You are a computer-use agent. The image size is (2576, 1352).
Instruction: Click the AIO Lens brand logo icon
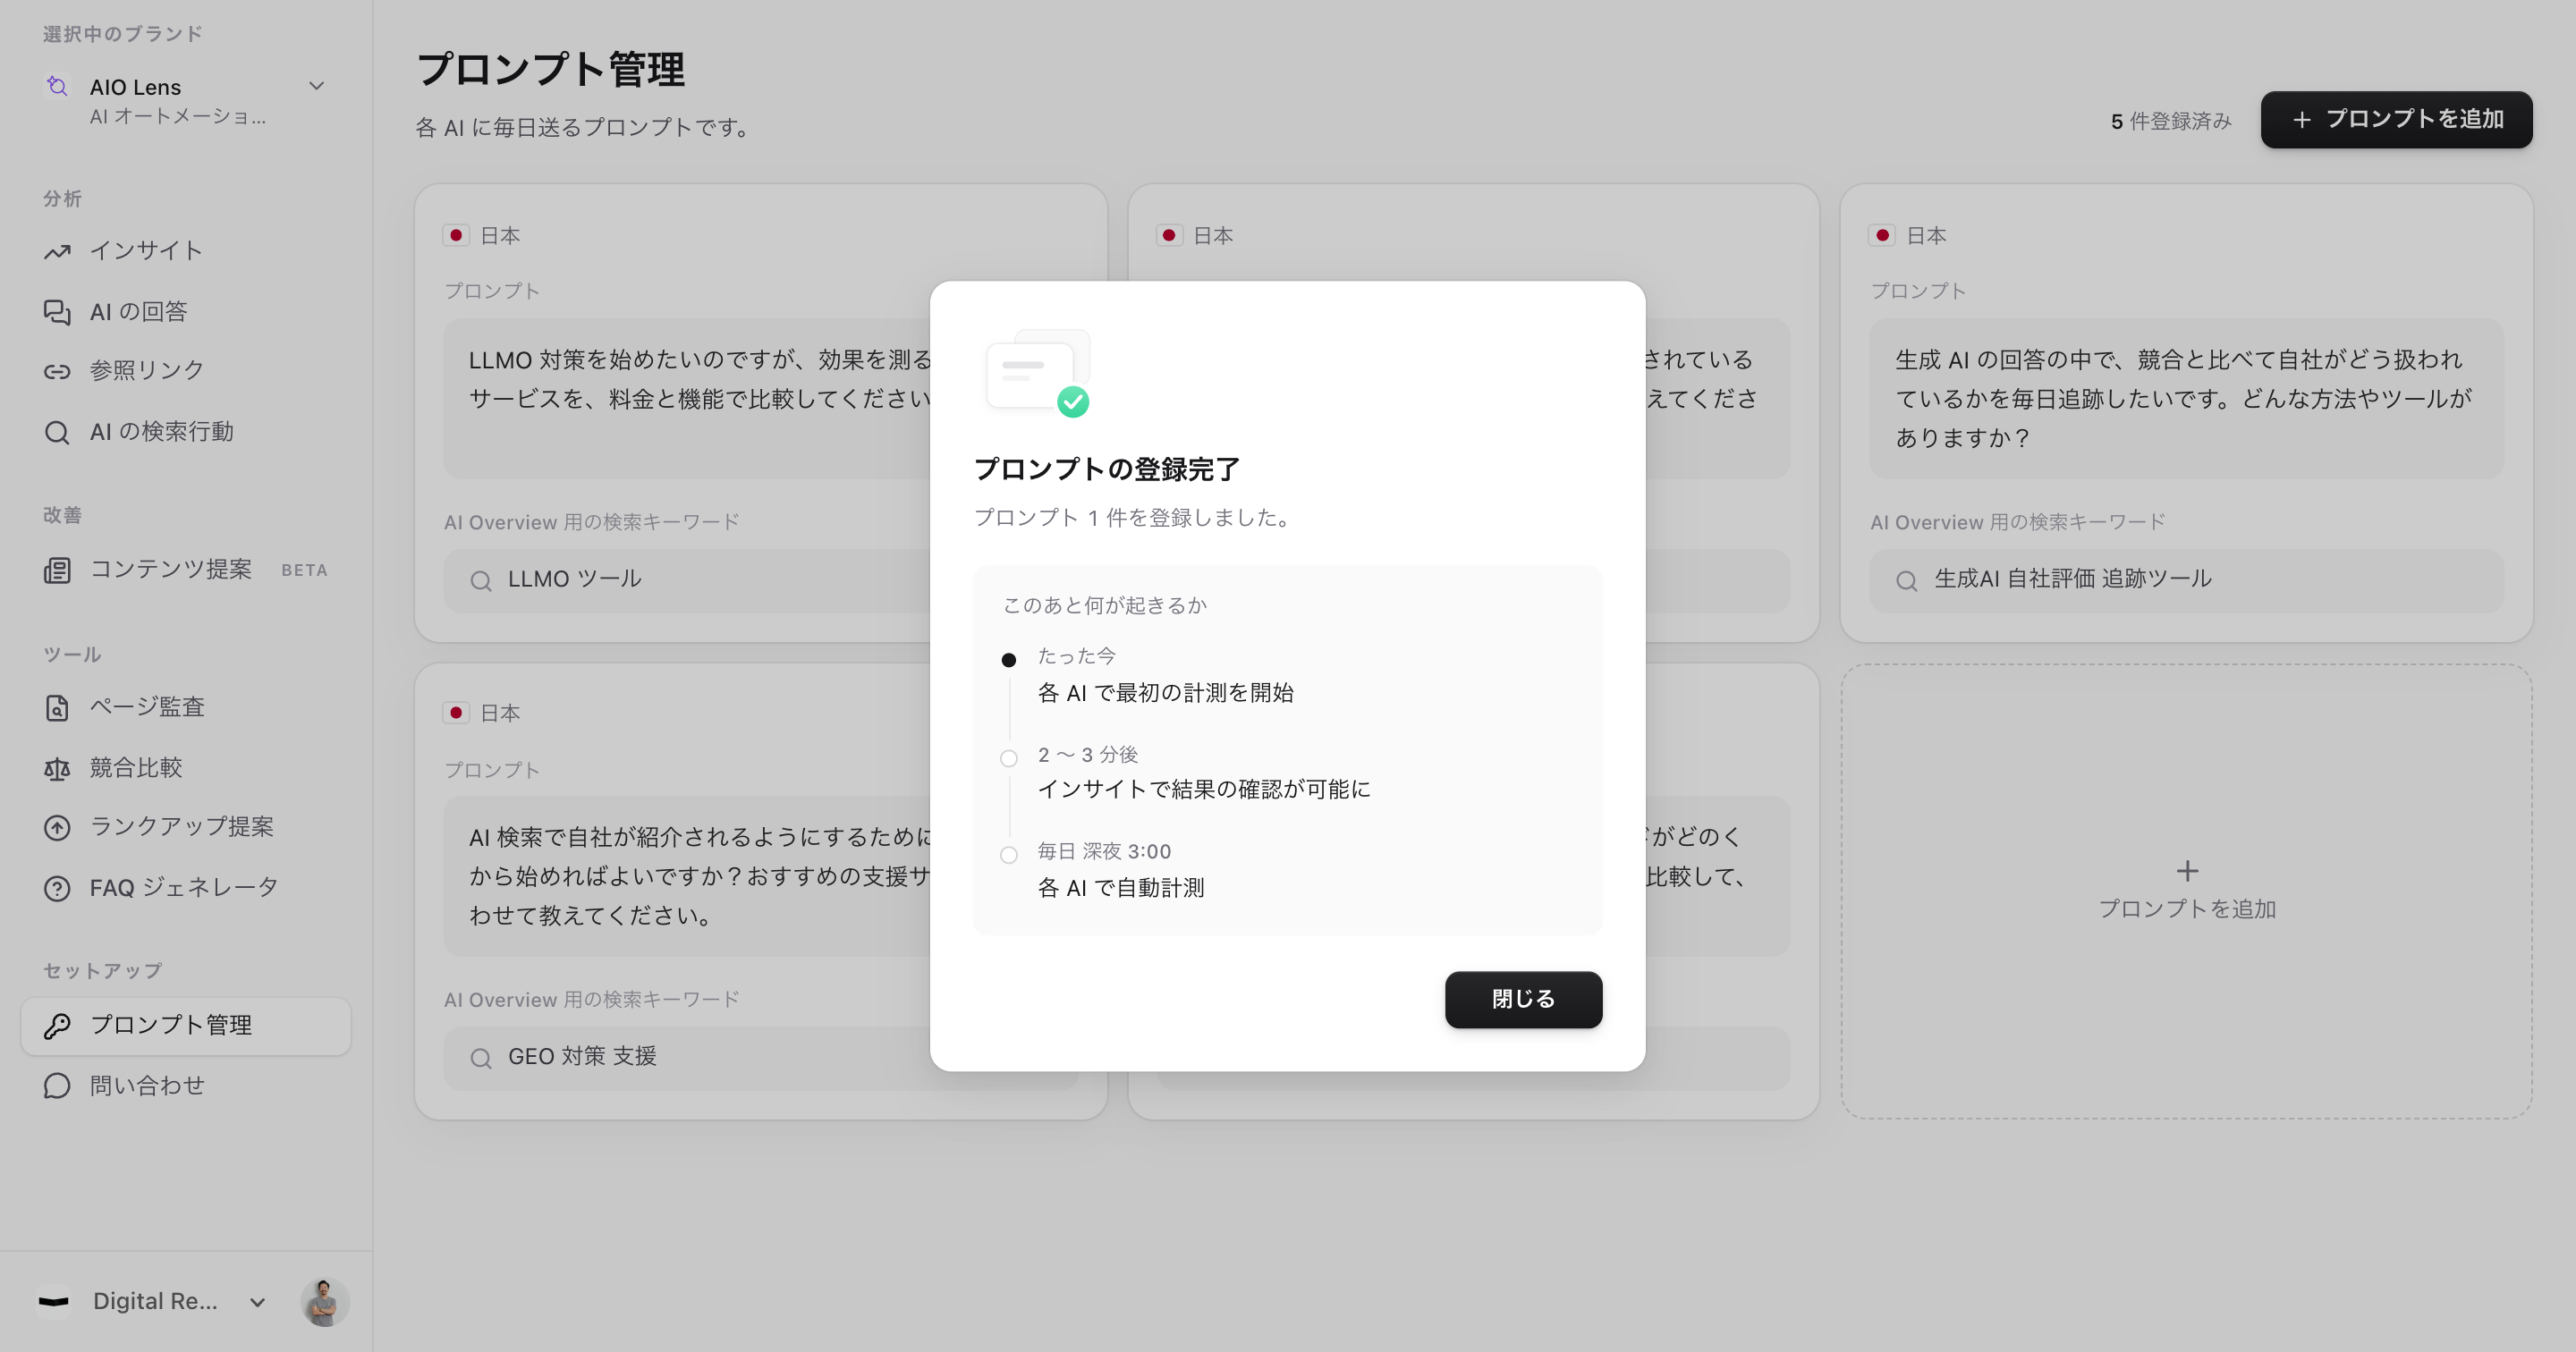[57, 87]
